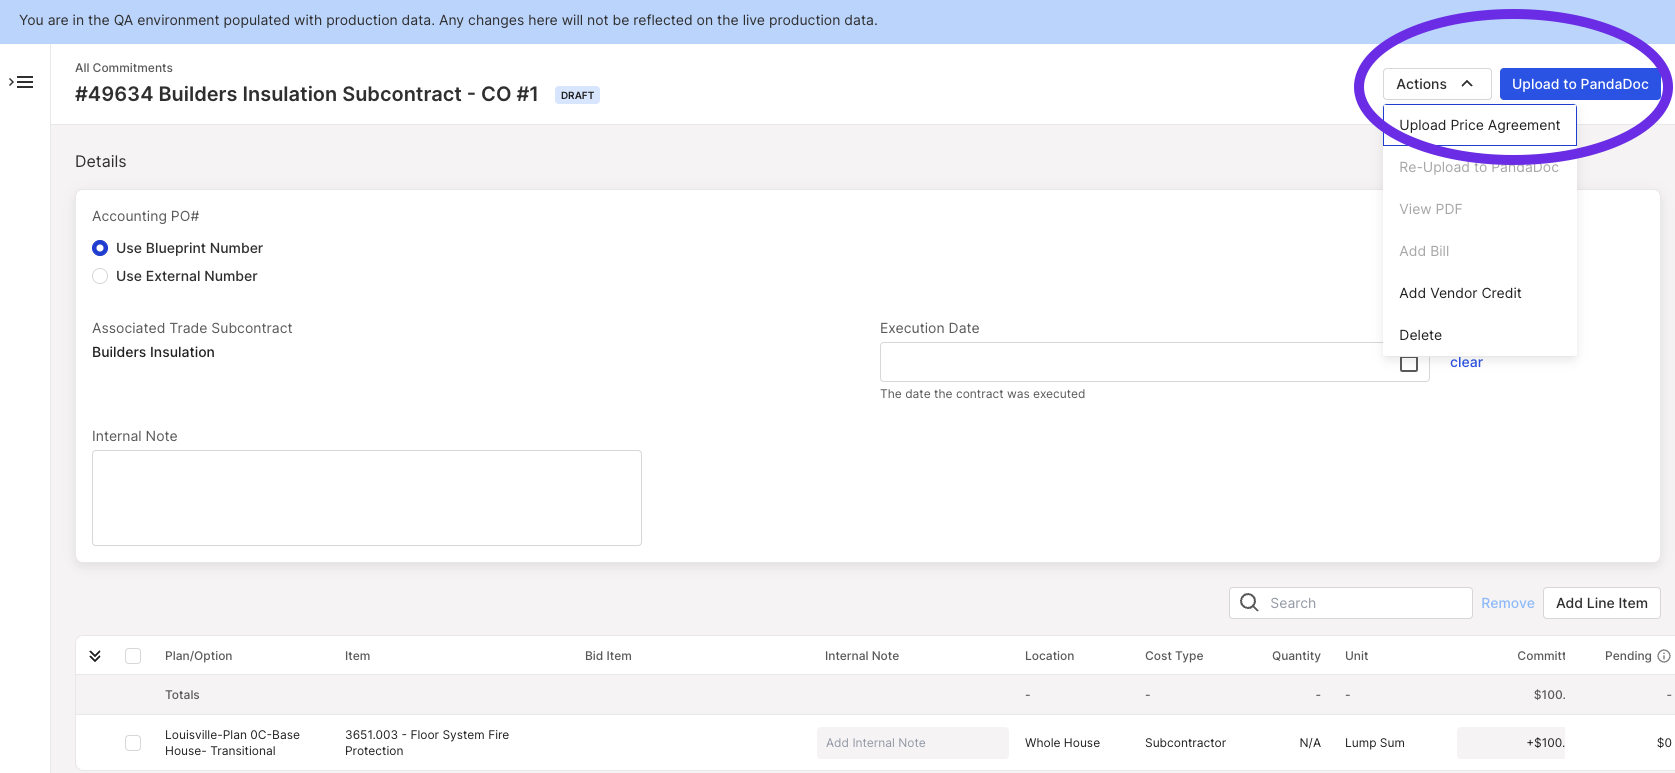Click the search magnifier icon
This screenshot has height=773, width=1675.
click(x=1249, y=602)
